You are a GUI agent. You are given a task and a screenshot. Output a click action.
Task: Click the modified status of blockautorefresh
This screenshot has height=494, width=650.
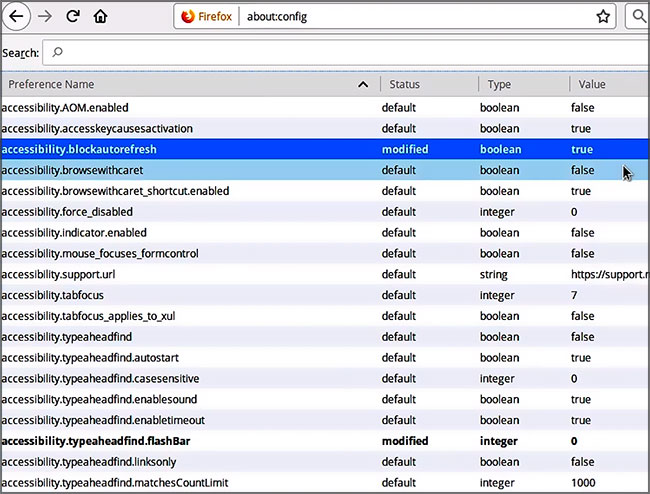405,149
